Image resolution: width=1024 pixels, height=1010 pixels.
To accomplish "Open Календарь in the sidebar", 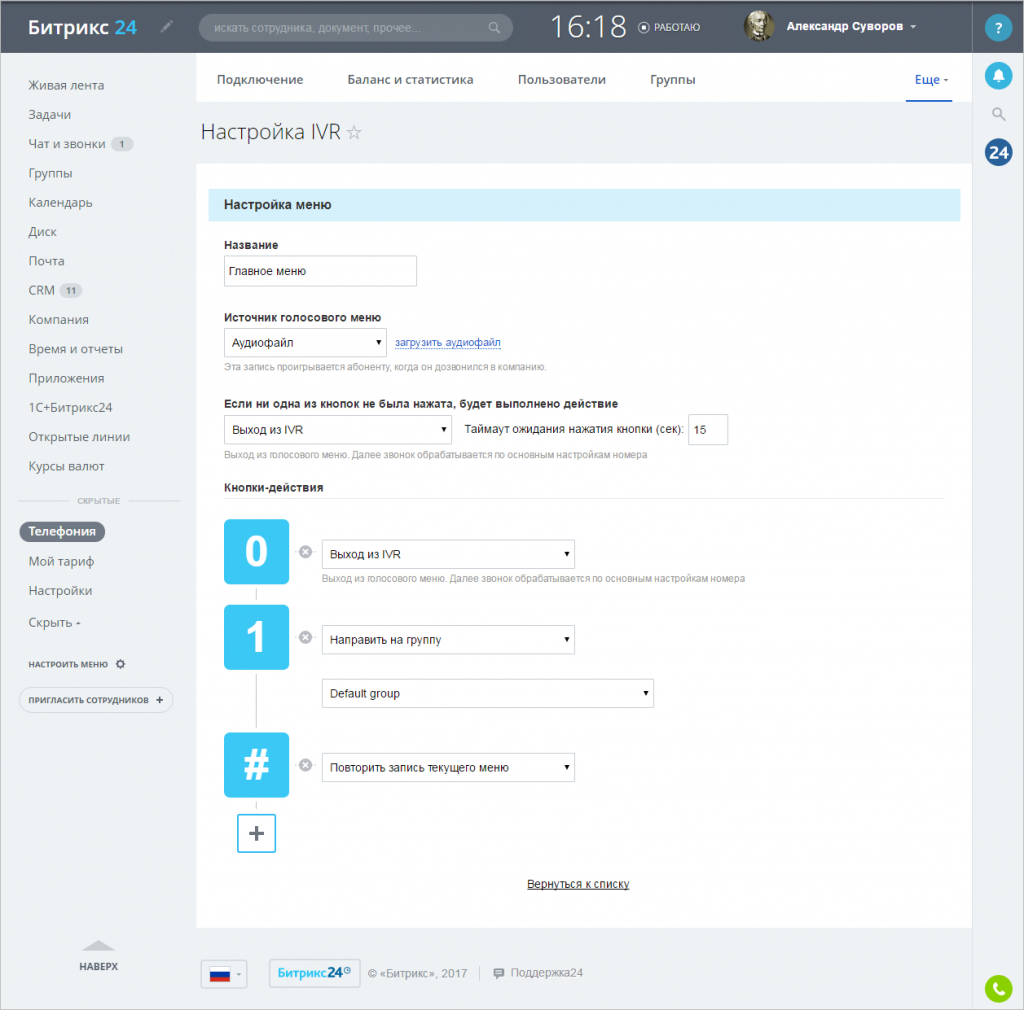I will click(60, 203).
